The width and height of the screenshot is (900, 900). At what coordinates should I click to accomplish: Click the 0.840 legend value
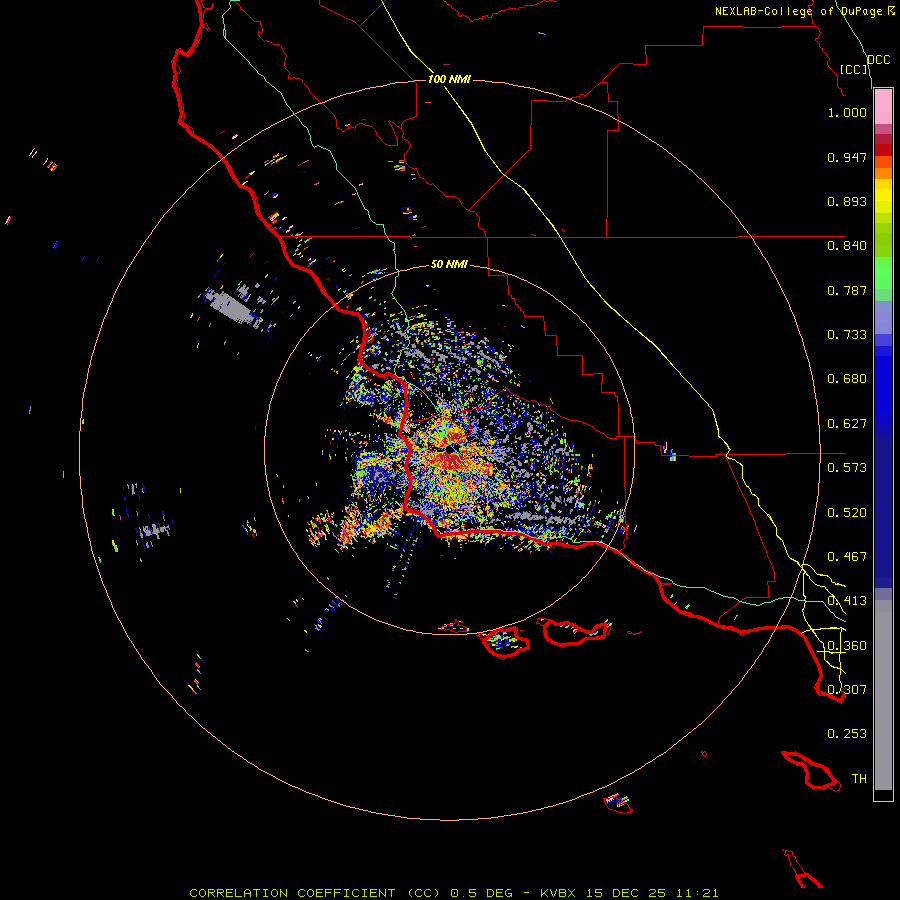847,246
